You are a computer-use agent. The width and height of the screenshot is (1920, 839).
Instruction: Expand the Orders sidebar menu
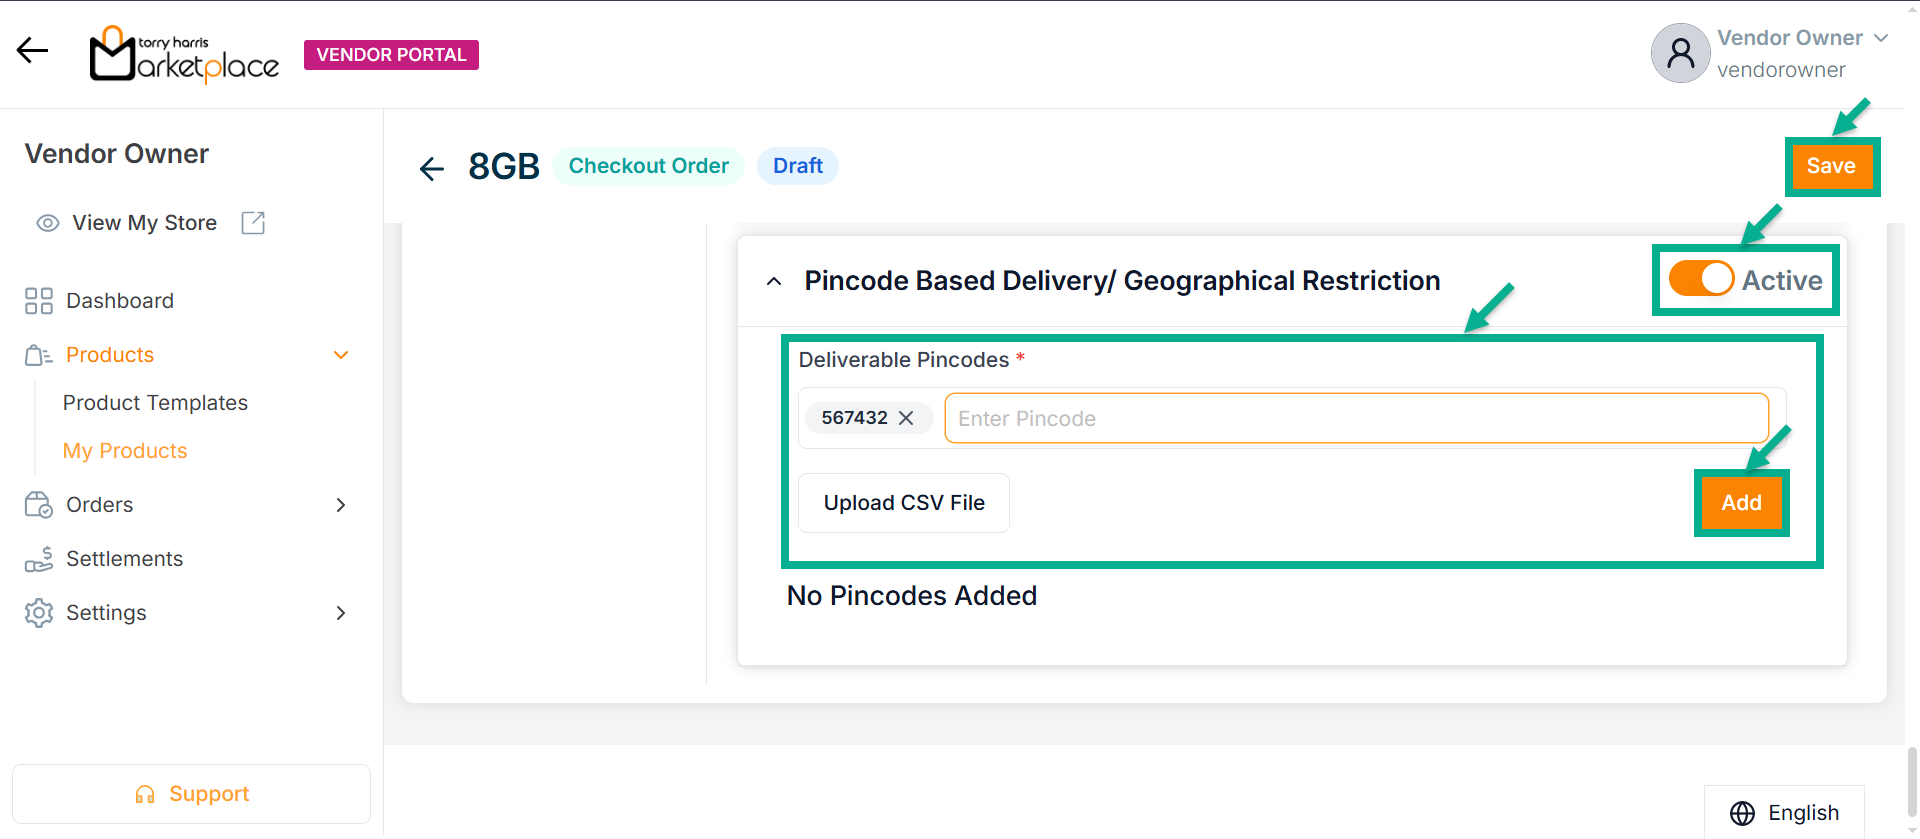pos(341,505)
